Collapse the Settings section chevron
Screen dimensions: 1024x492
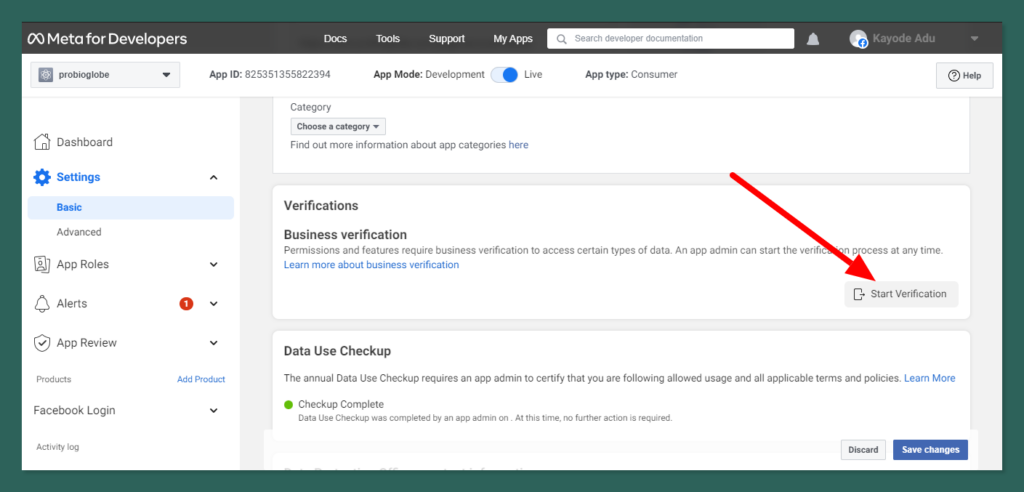pos(213,177)
